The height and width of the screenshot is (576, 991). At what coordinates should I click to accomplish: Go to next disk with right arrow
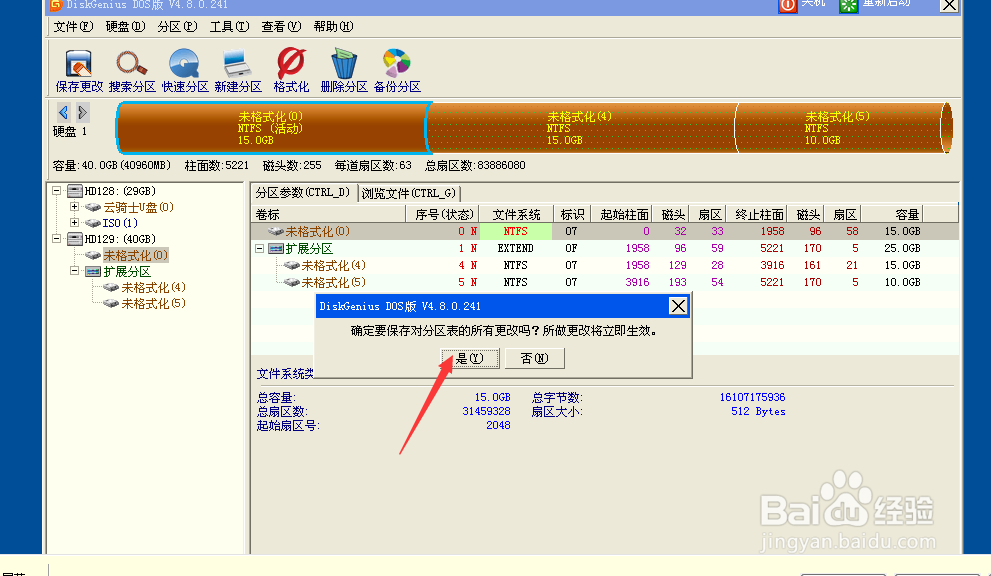point(83,113)
